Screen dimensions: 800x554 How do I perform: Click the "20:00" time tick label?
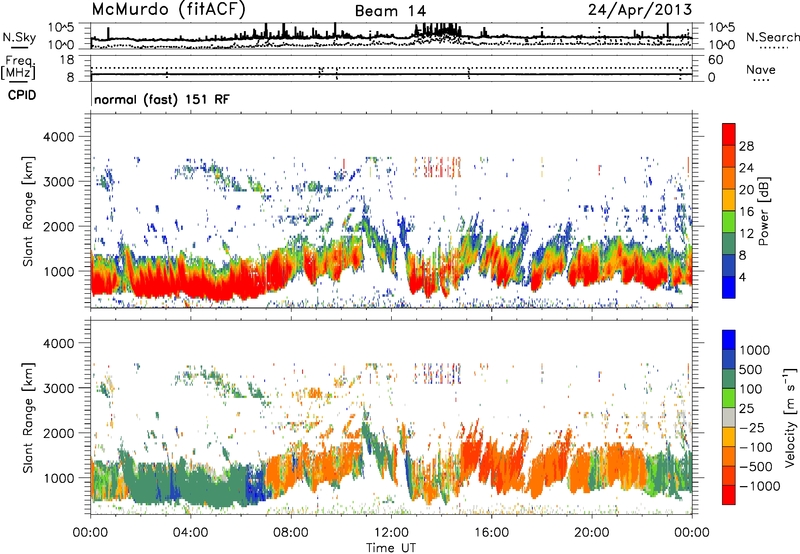click(x=591, y=533)
